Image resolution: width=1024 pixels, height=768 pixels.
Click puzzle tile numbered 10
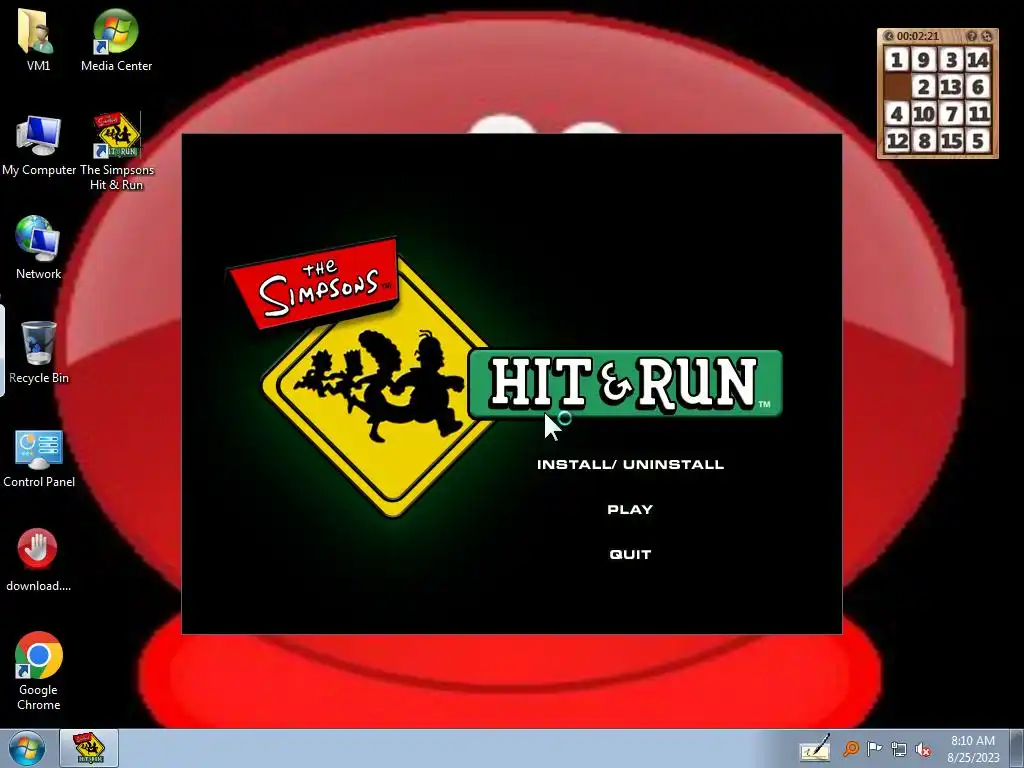(x=924, y=114)
